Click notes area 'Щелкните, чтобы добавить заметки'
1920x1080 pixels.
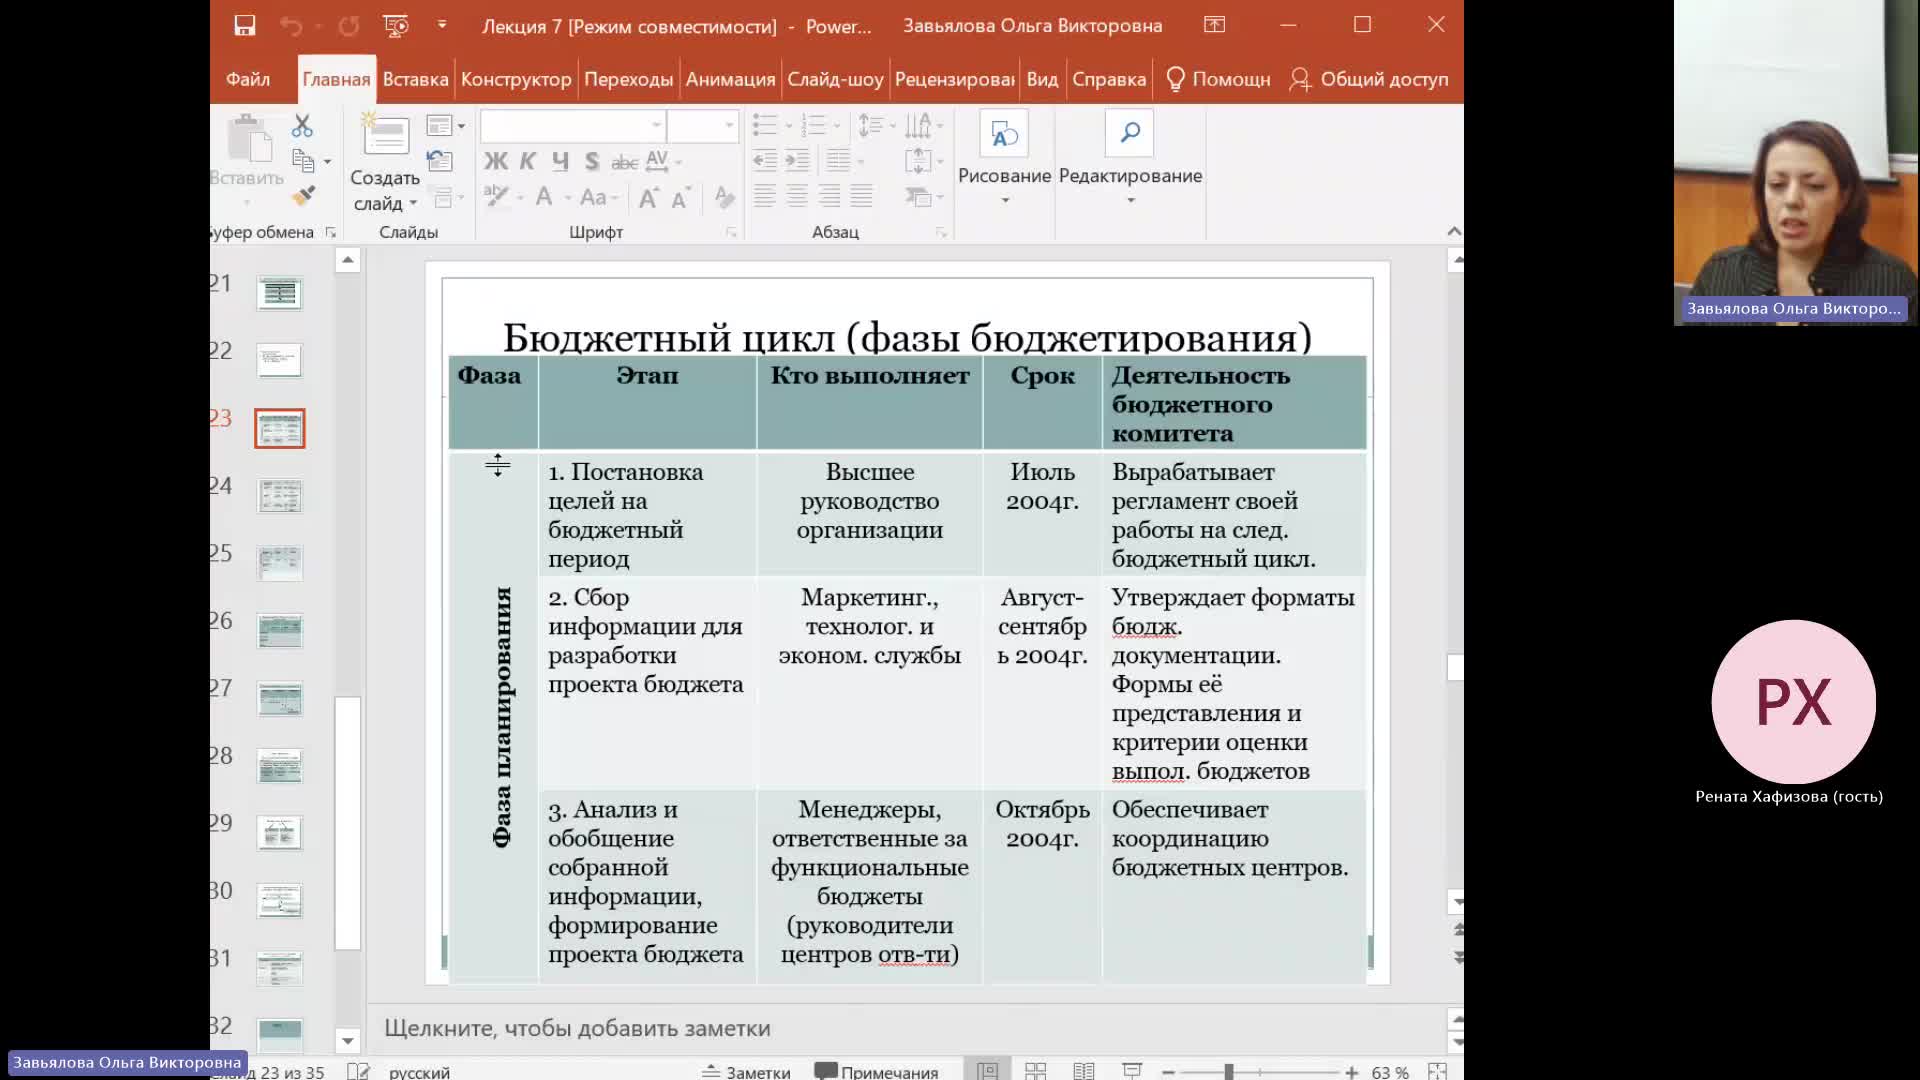point(577,1028)
